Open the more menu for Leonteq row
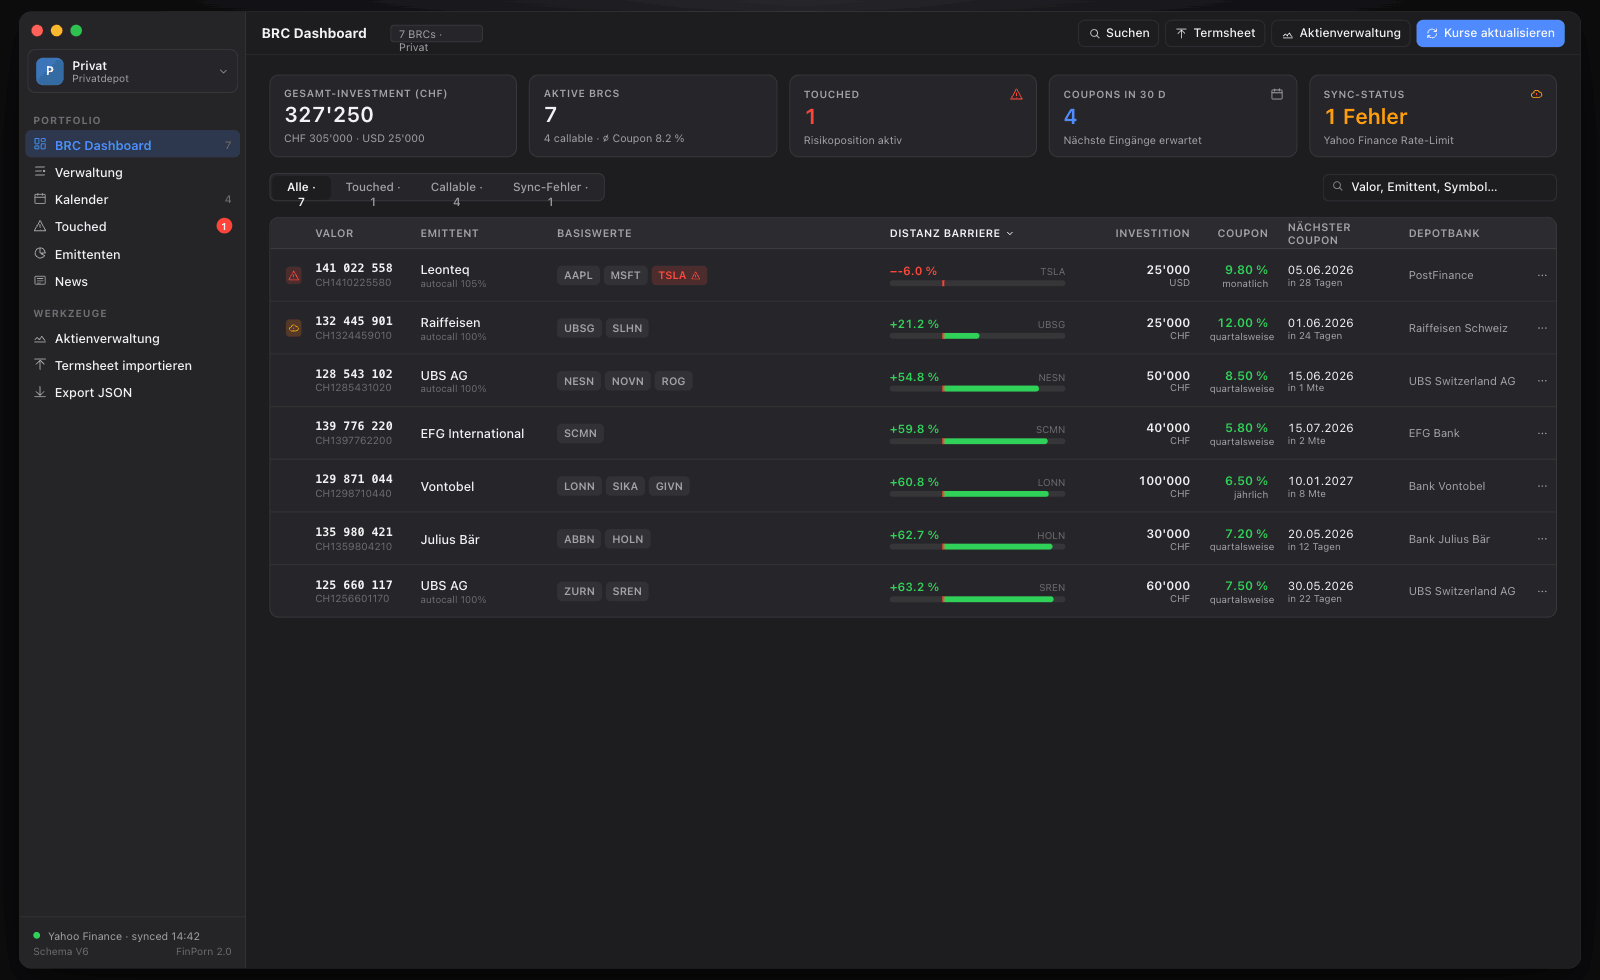This screenshot has height=980, width=1600. (x=1542, y=275)
